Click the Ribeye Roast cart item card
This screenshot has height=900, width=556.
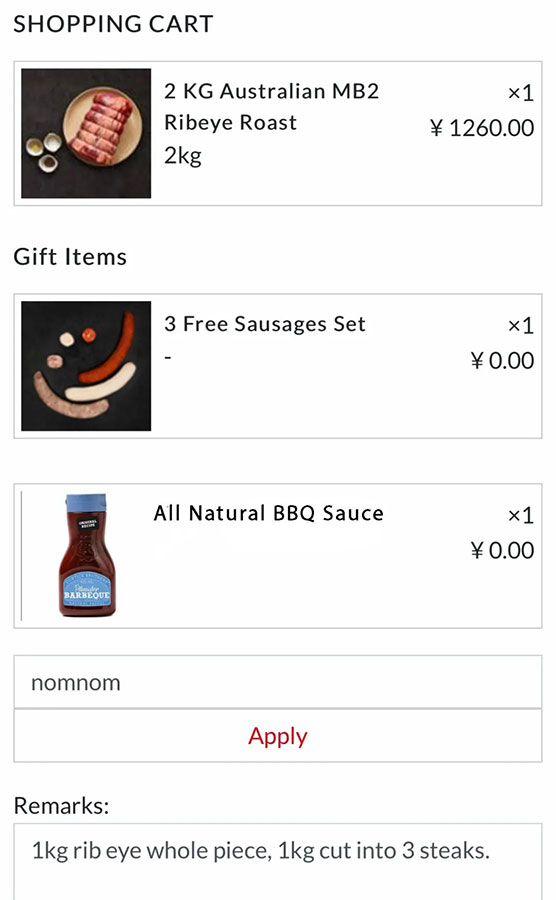pyautogui.click(x=278, y=133)
